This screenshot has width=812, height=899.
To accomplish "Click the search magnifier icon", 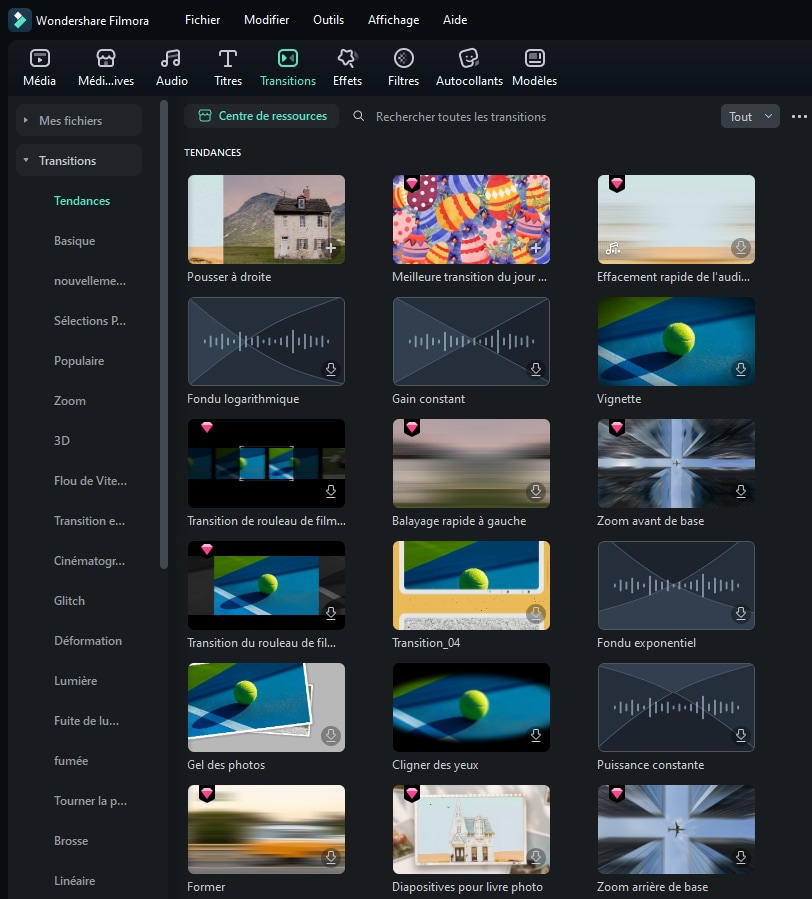I will click(358, 116).
